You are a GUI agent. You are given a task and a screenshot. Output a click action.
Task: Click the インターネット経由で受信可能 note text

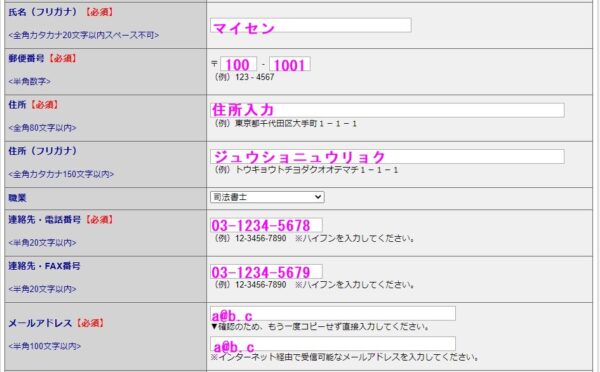pos(344,357)
